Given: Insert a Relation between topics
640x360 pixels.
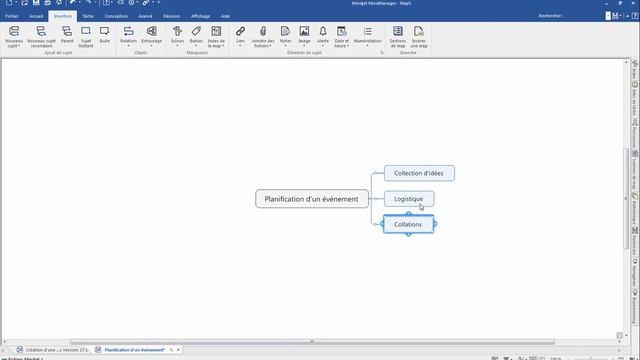Looking at the screenshot, I should click(x=128, y=35).
